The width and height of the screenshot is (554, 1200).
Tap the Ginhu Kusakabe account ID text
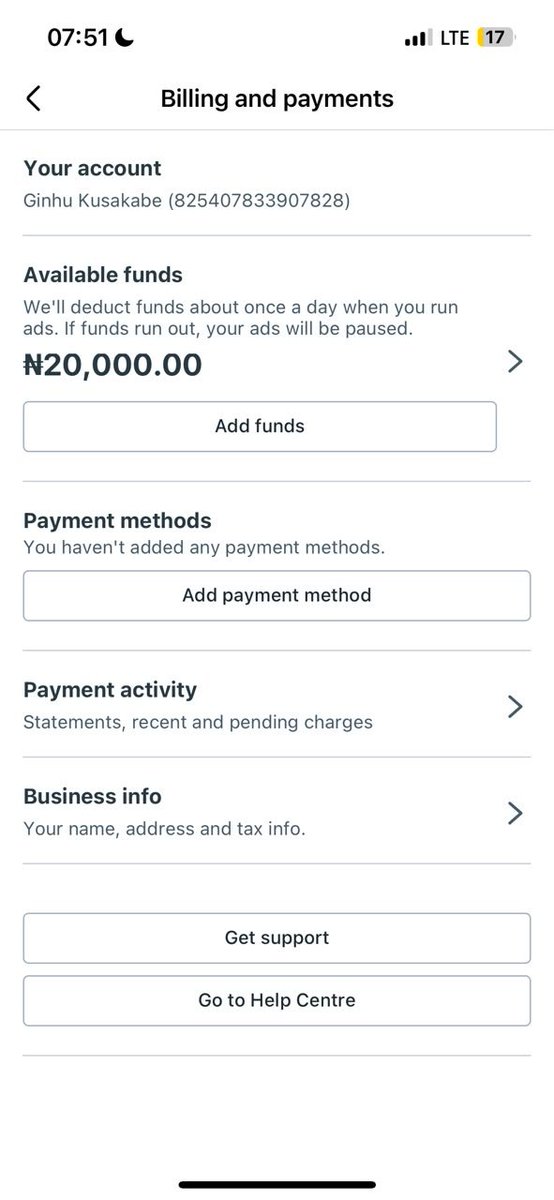coord(187,201)
